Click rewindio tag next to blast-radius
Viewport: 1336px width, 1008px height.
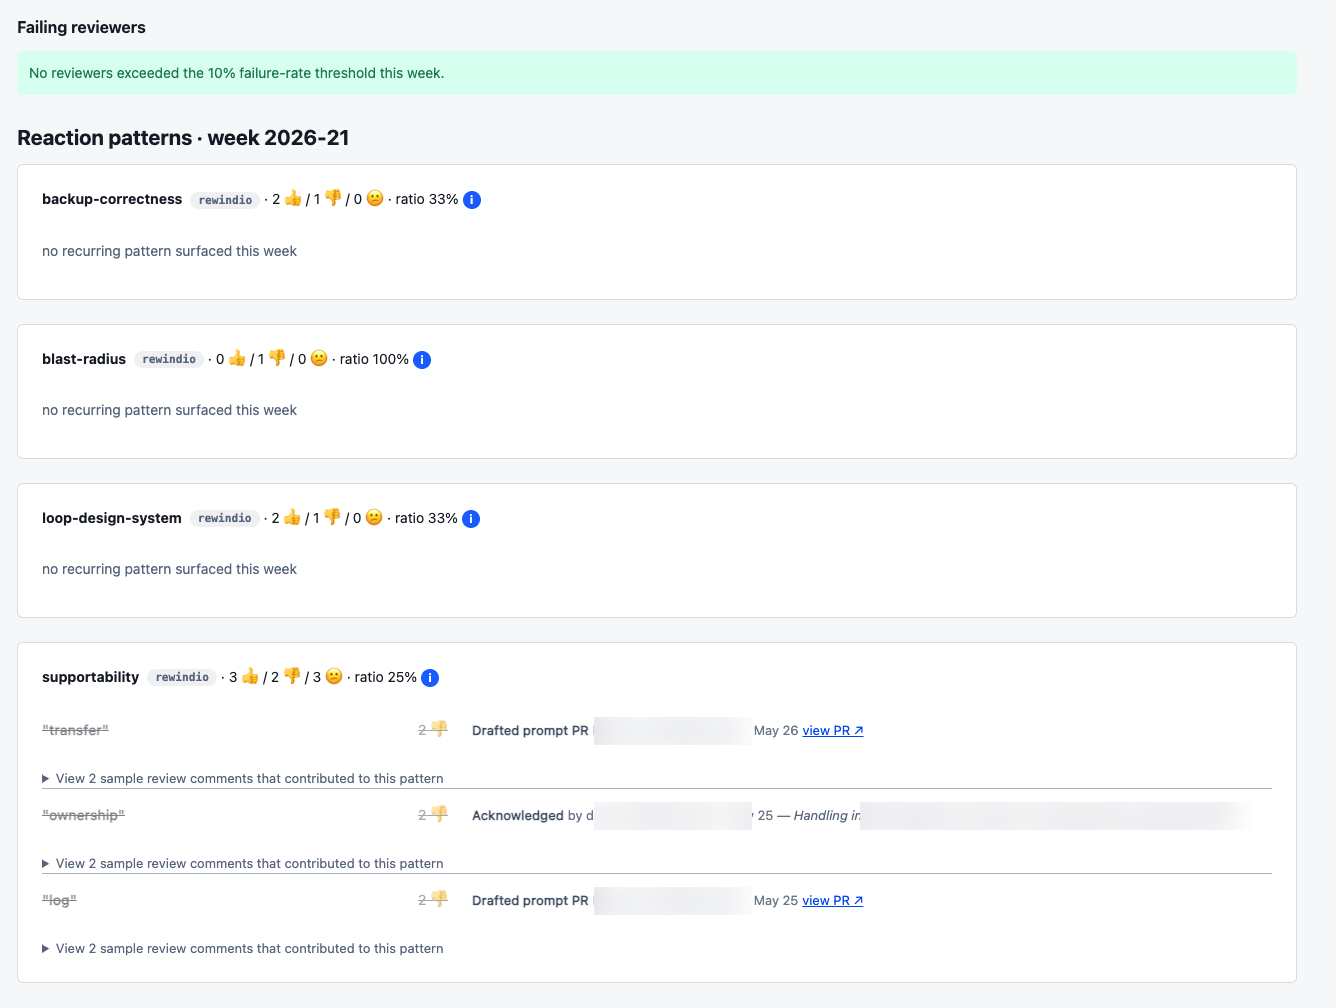tap(169, 359)
